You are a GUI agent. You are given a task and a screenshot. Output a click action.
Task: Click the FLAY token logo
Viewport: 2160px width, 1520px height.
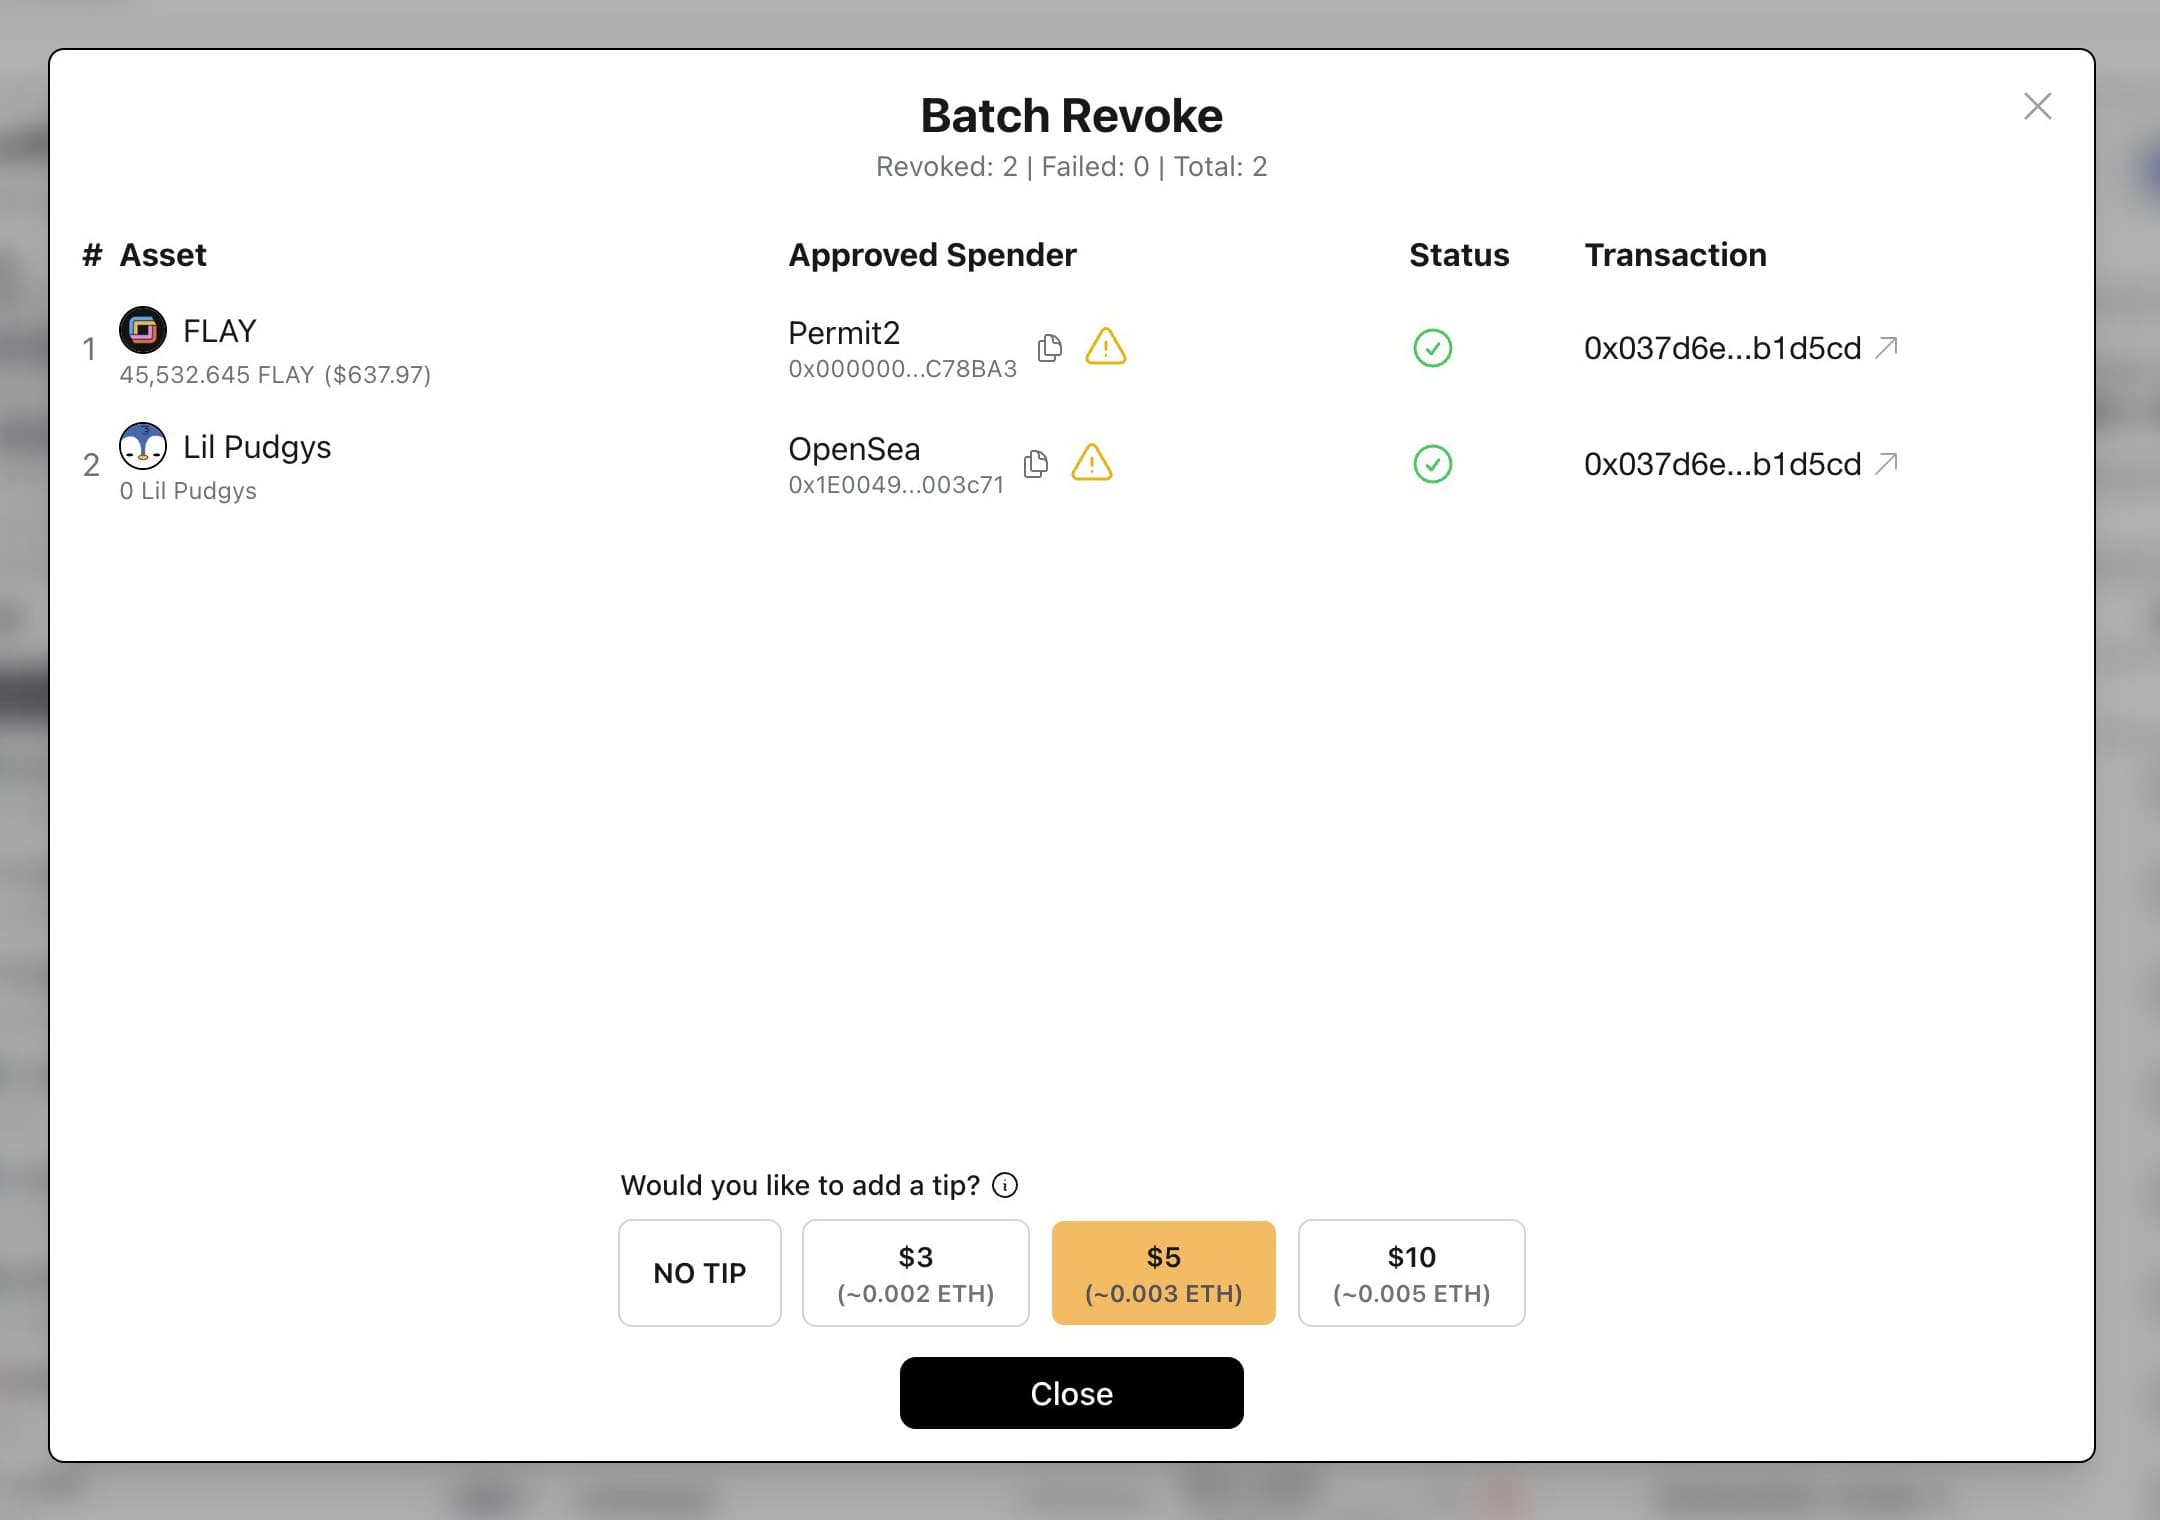pos(143,331)
